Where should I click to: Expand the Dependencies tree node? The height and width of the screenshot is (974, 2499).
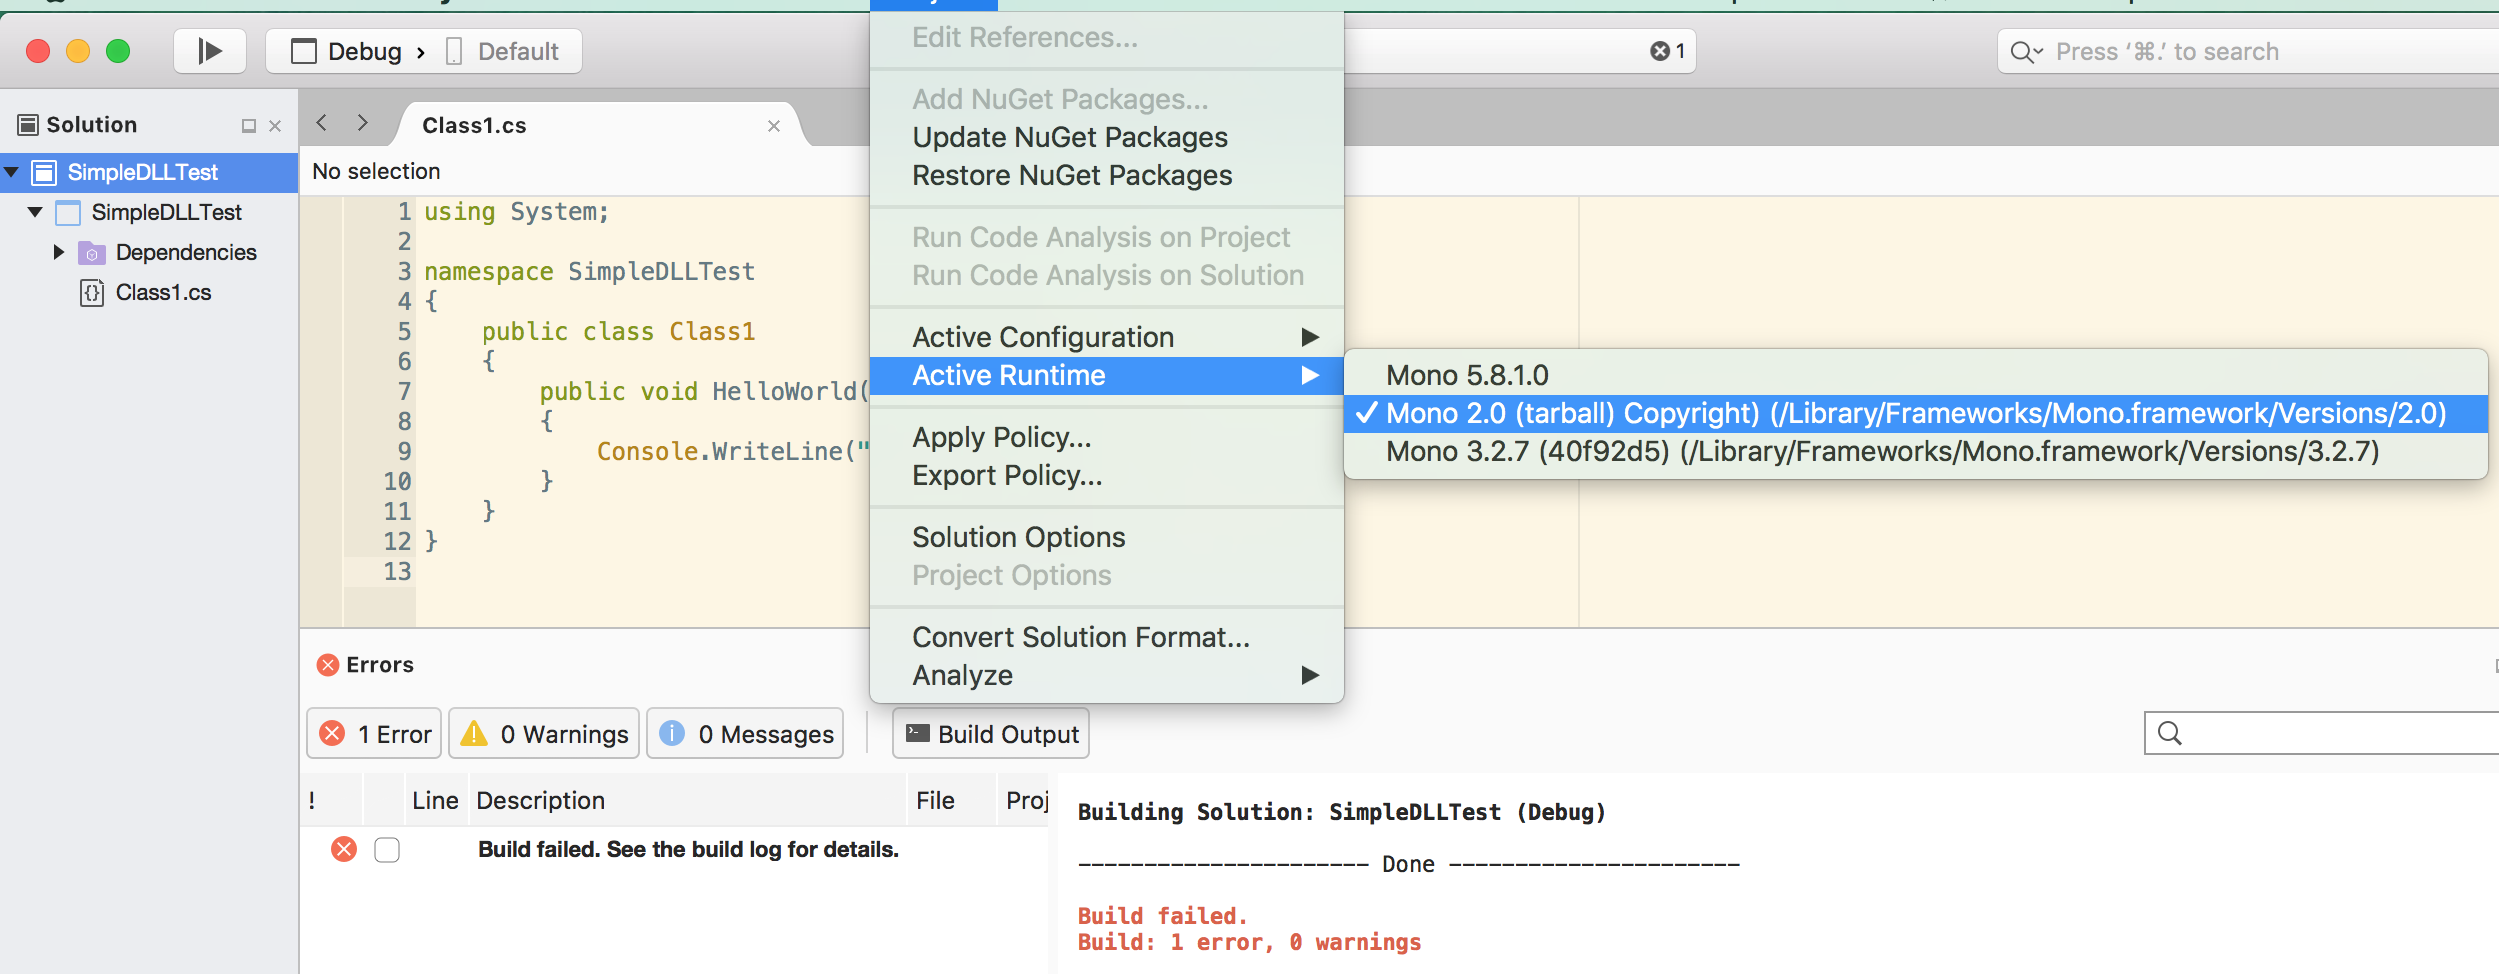coord(59,252)
